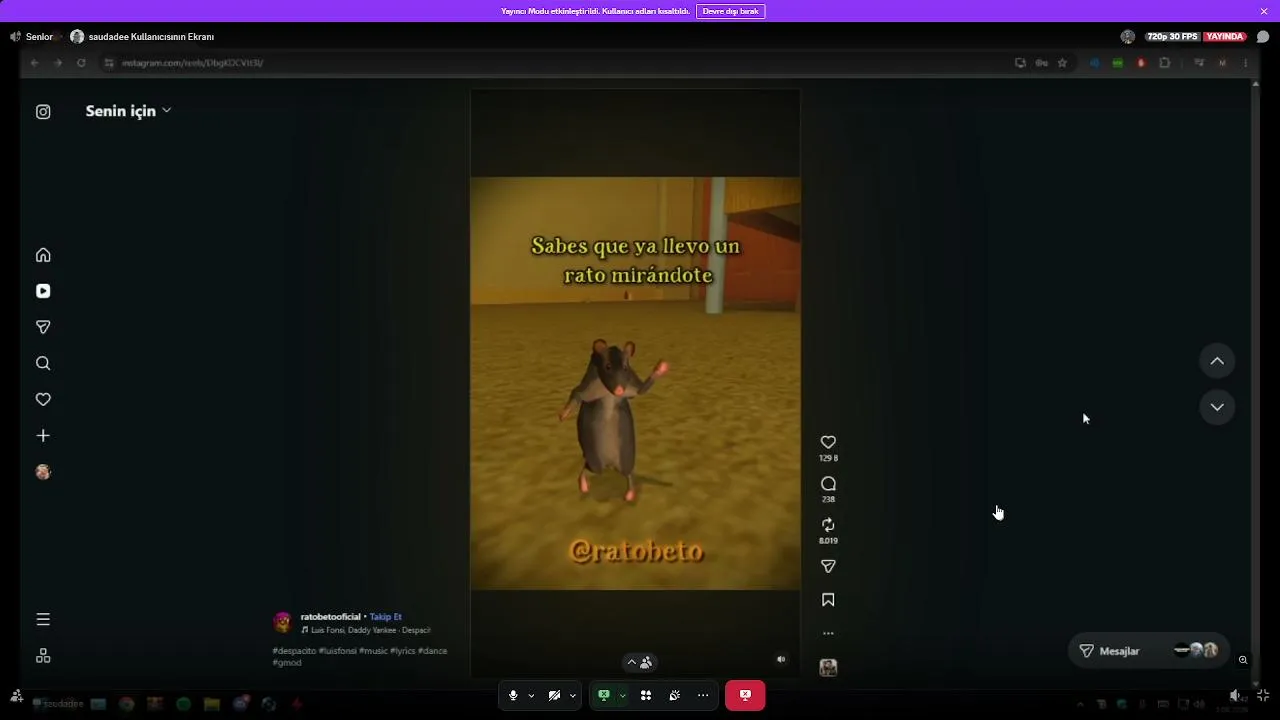Open ratobetooficial profile link
Image resolution: width=1280 pixels, height=720 pixels.
click(x=330, y=617)
